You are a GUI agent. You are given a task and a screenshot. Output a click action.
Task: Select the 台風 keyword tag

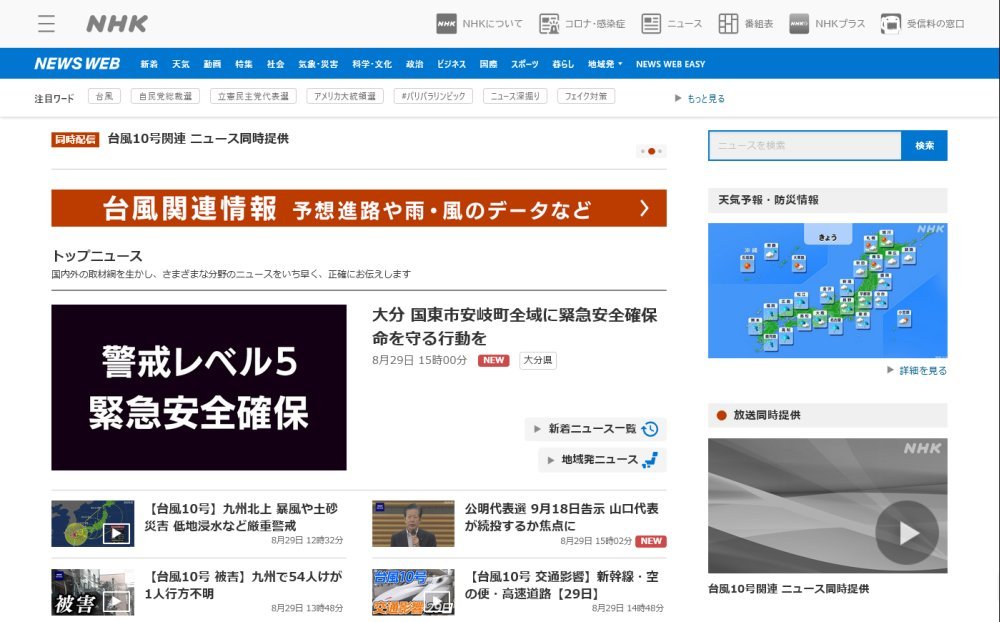[104, 96]
